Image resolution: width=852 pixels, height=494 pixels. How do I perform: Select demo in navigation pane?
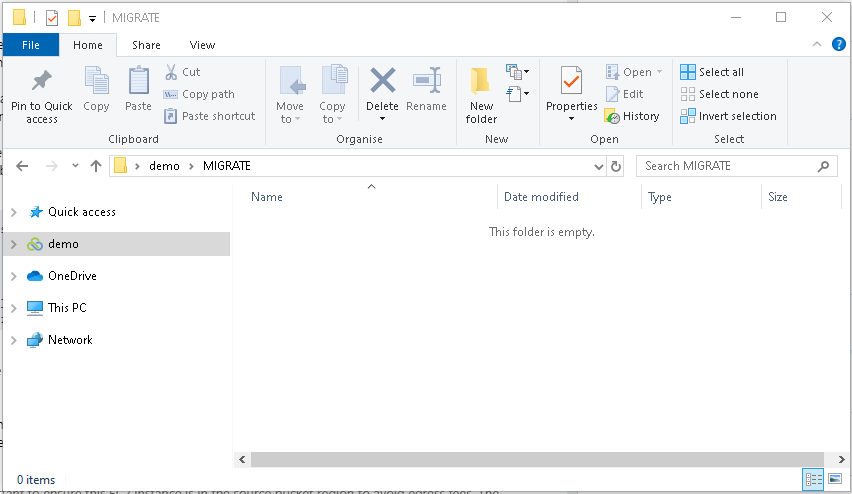tap(63, 244)
